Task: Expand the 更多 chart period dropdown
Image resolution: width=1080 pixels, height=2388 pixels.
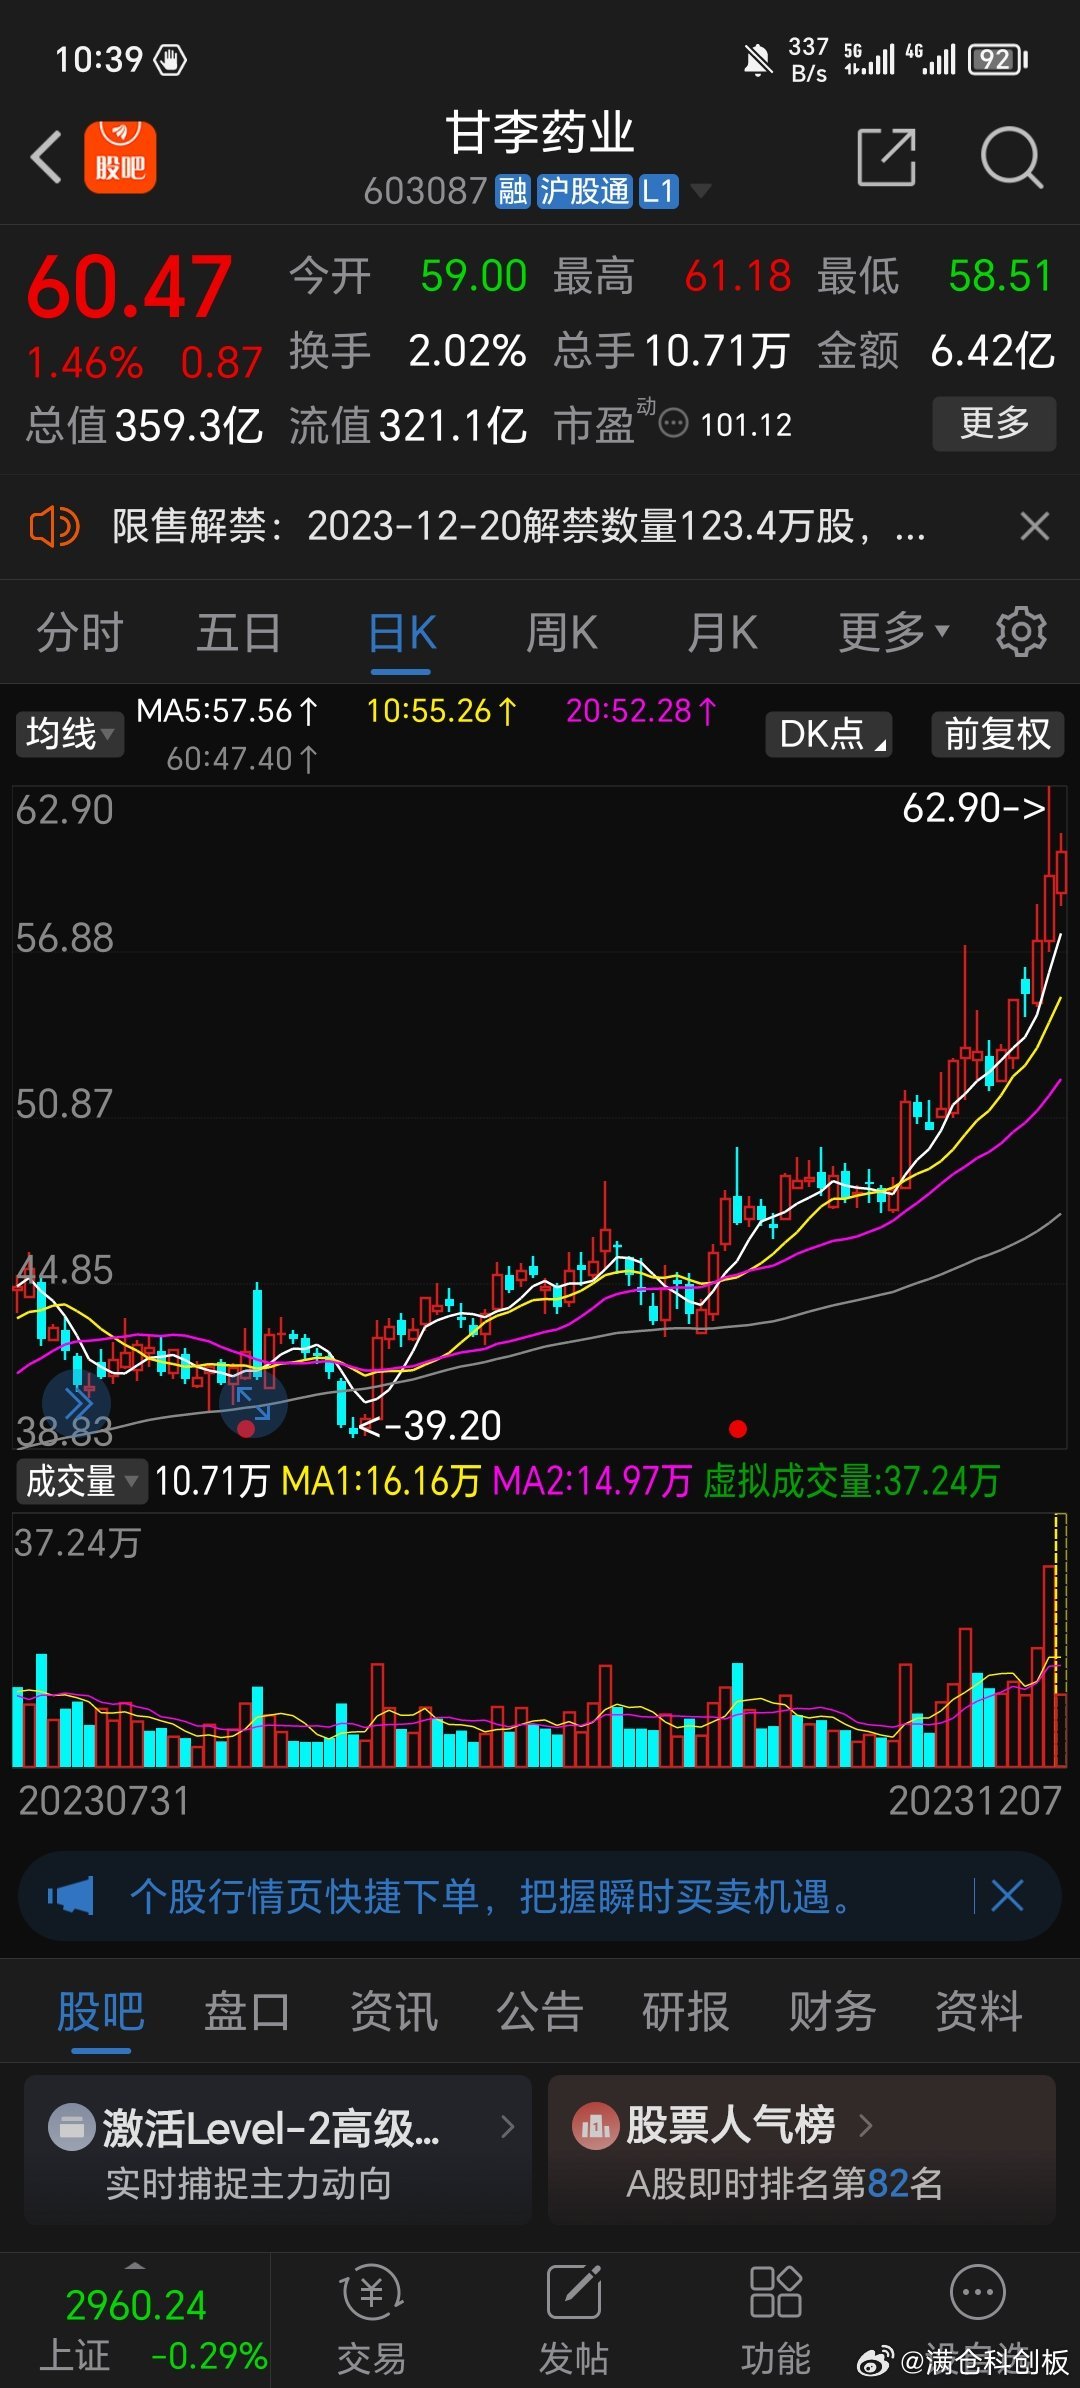Action: pos(893,632)
